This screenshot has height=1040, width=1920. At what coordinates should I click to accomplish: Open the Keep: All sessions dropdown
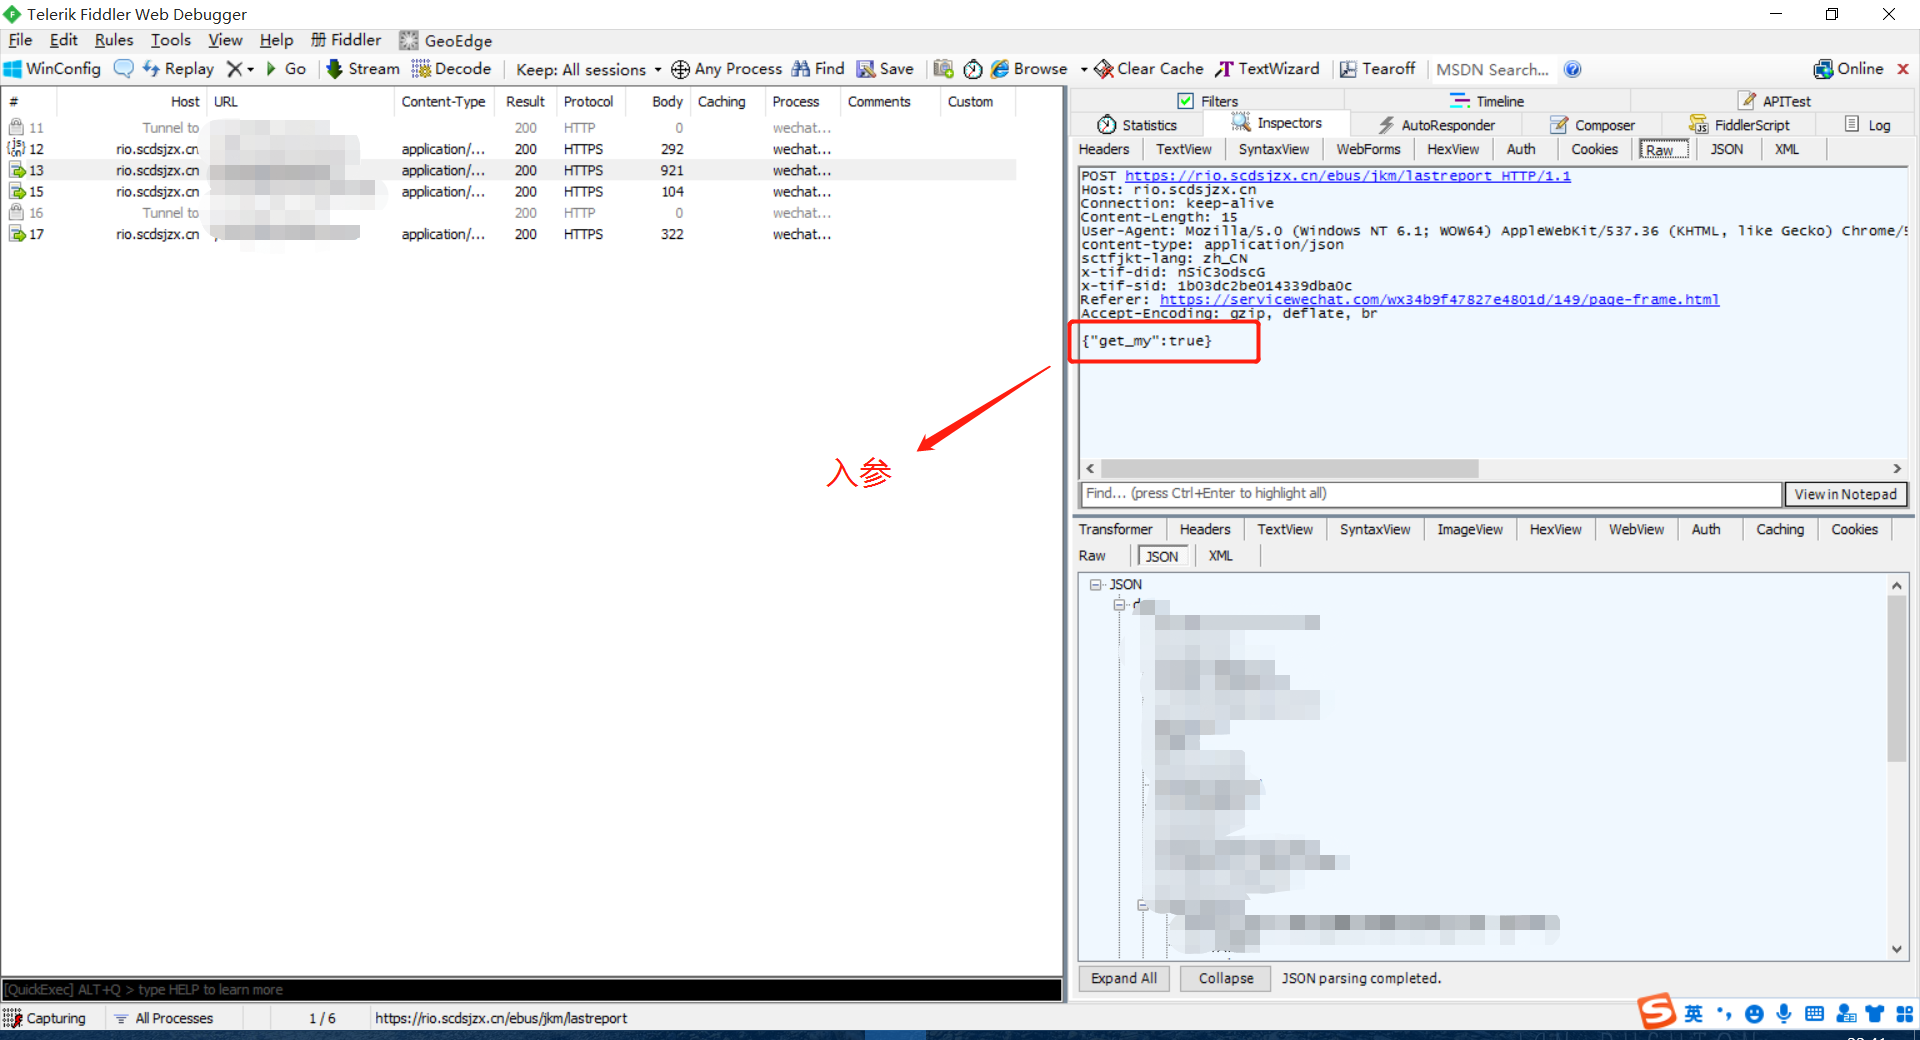[588, 69]
